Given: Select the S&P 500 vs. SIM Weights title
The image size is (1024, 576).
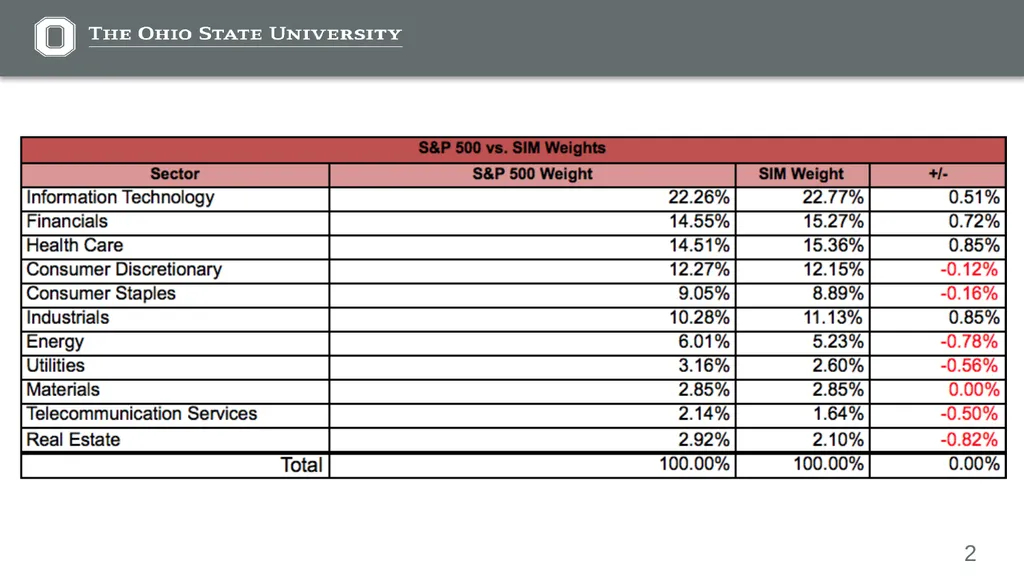Looking at the screenshot, I should pos(512,148).
